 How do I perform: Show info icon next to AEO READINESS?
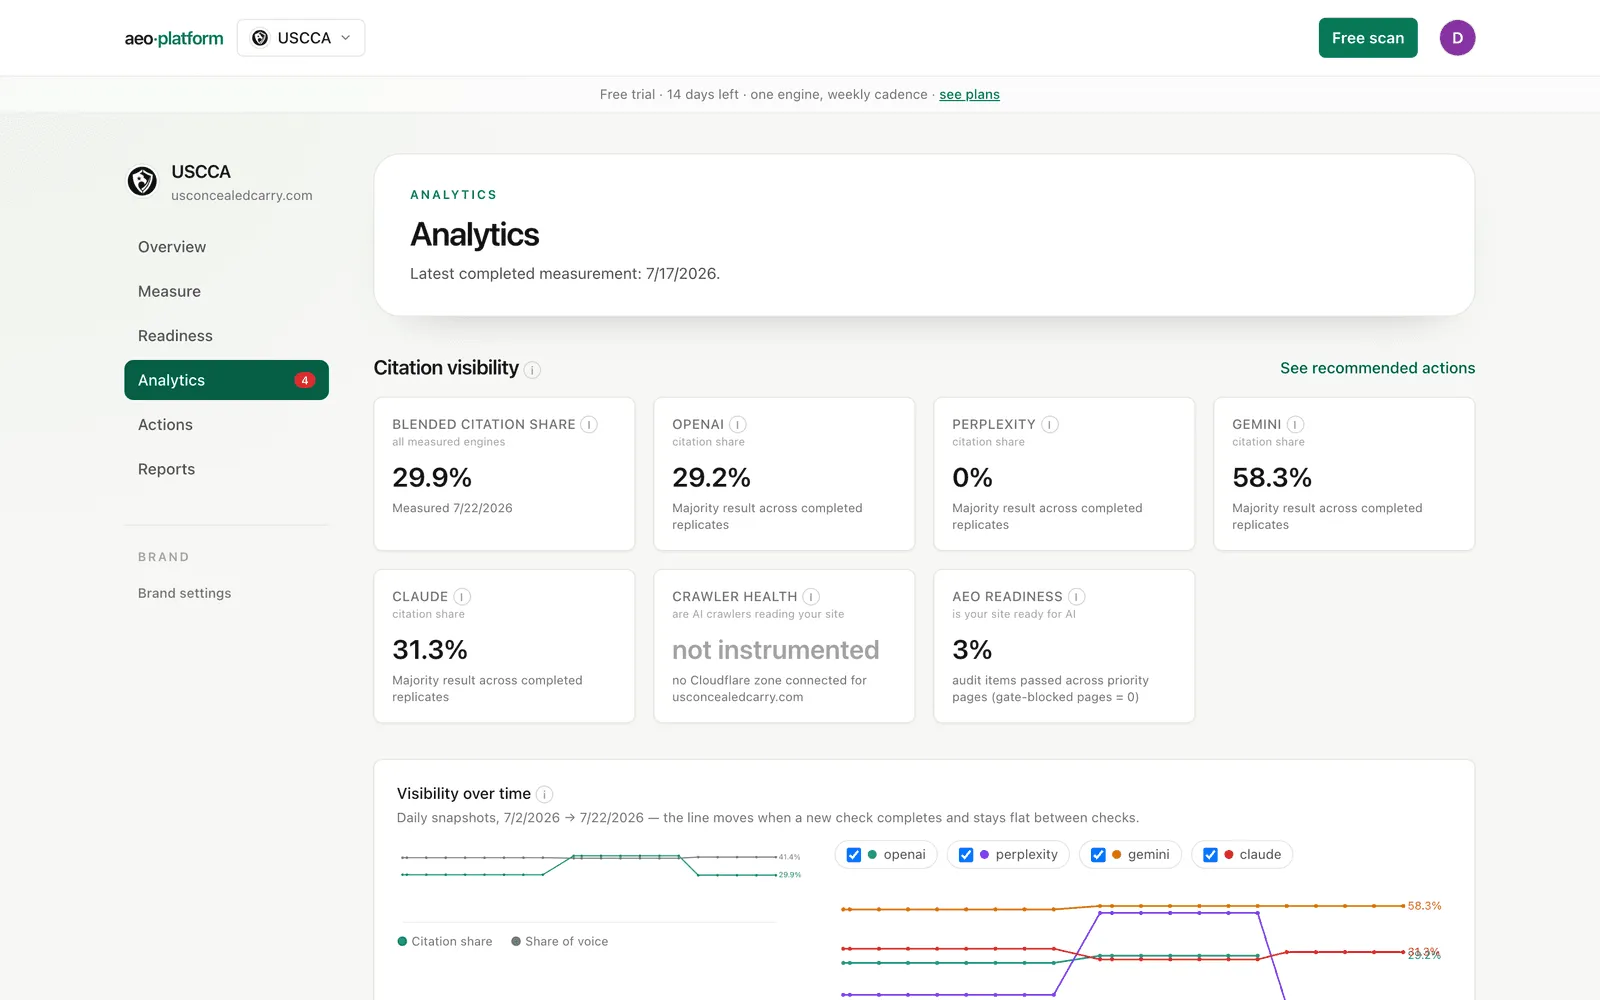[x=1076, y=597]
